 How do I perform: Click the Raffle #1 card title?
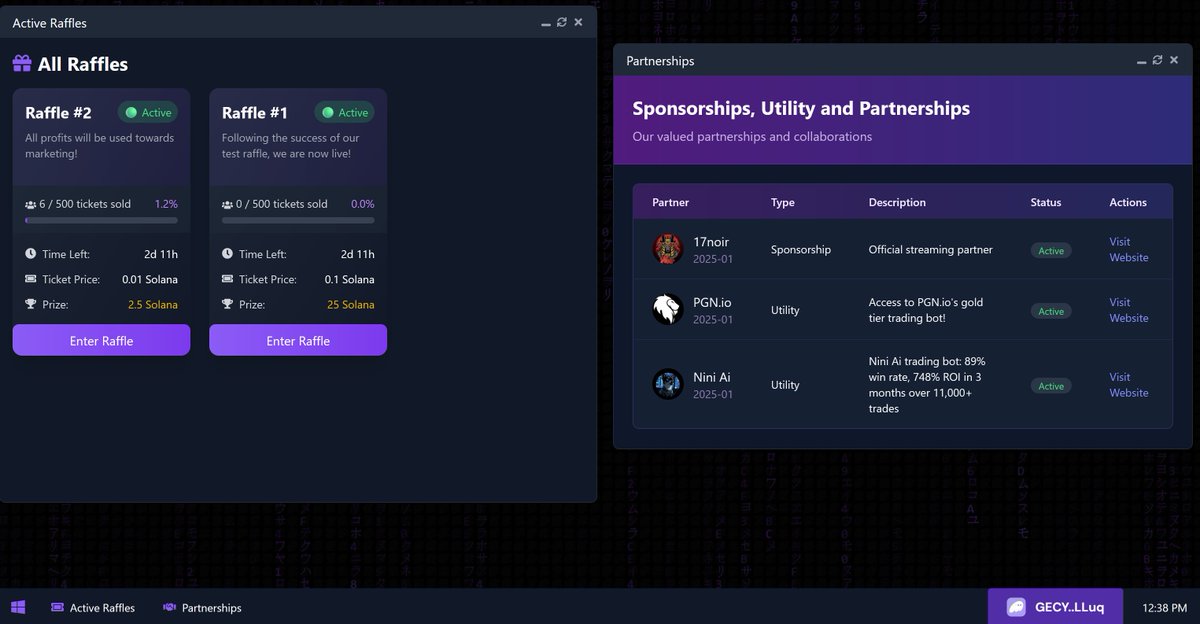click(255, 113)
